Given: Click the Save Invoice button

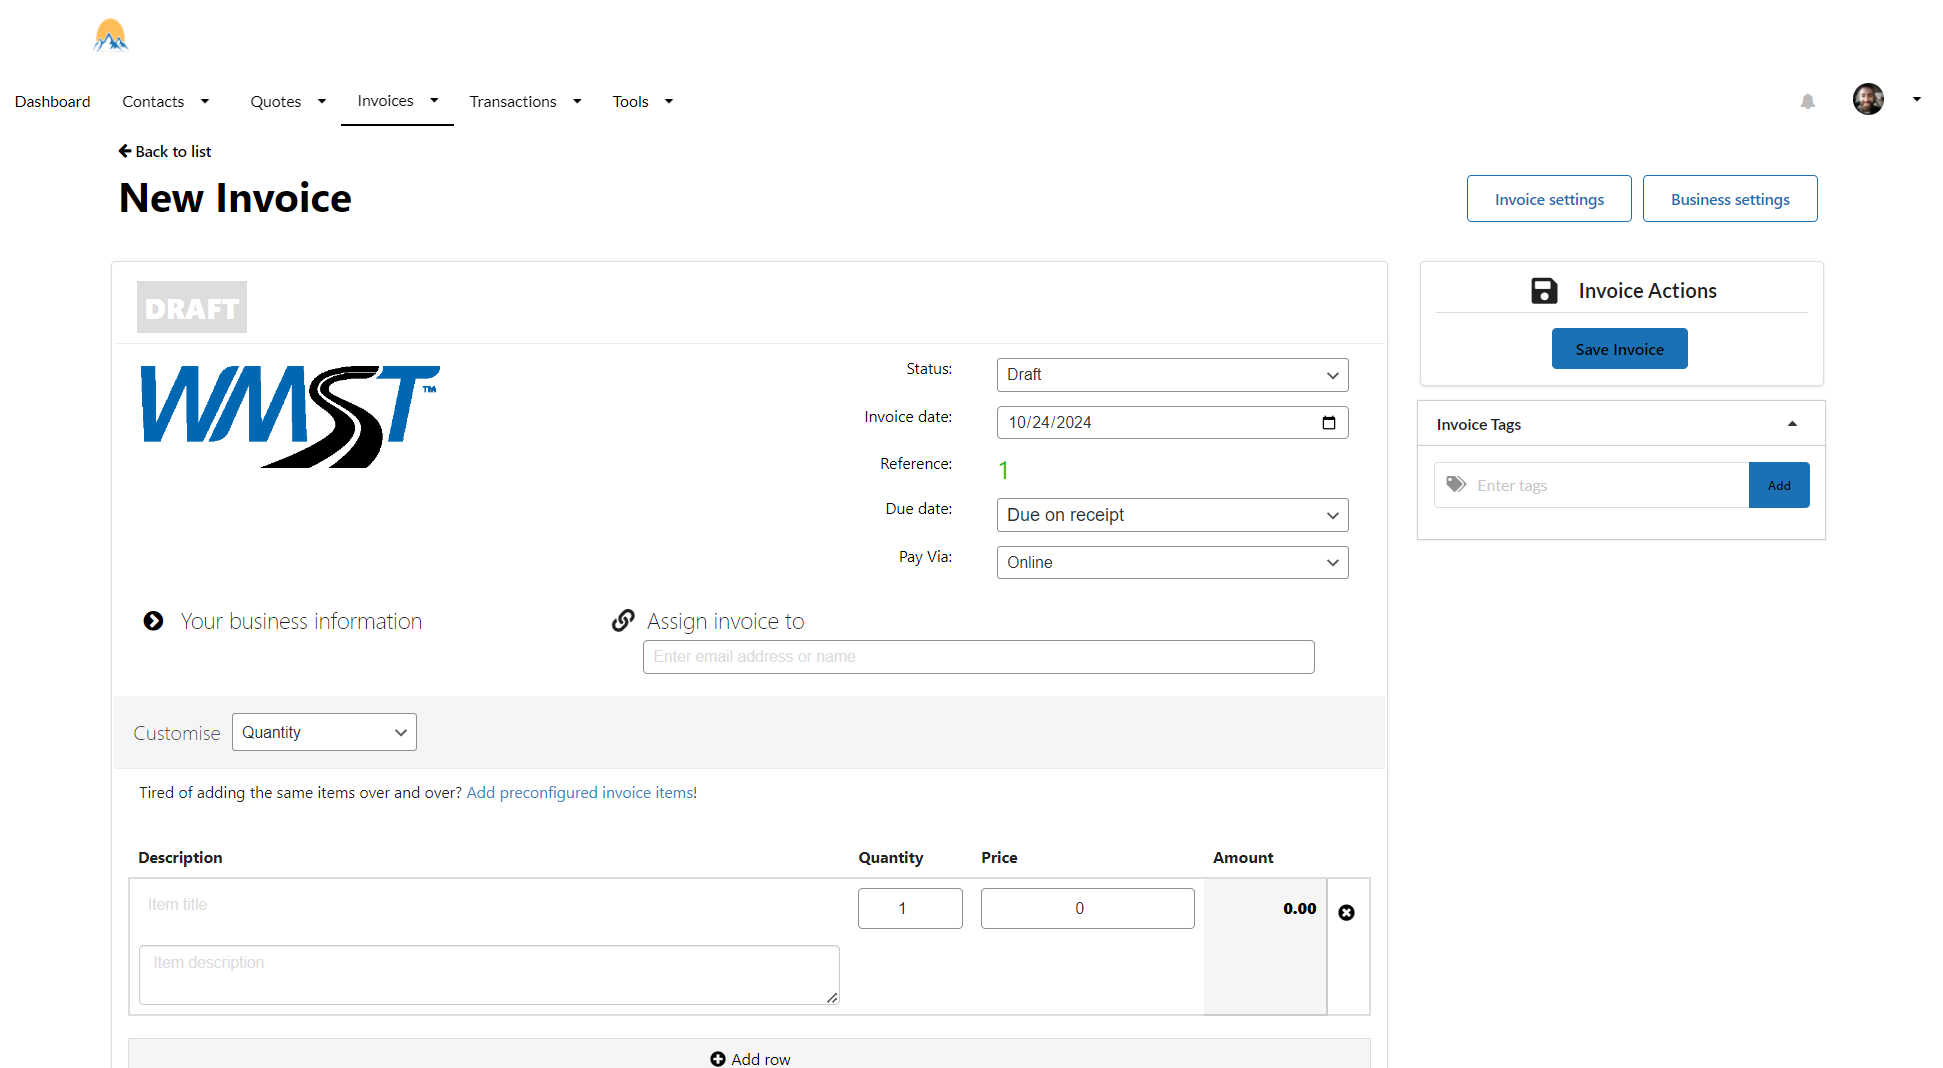Looking at the screenshot, I should [x=1619, y=349].
